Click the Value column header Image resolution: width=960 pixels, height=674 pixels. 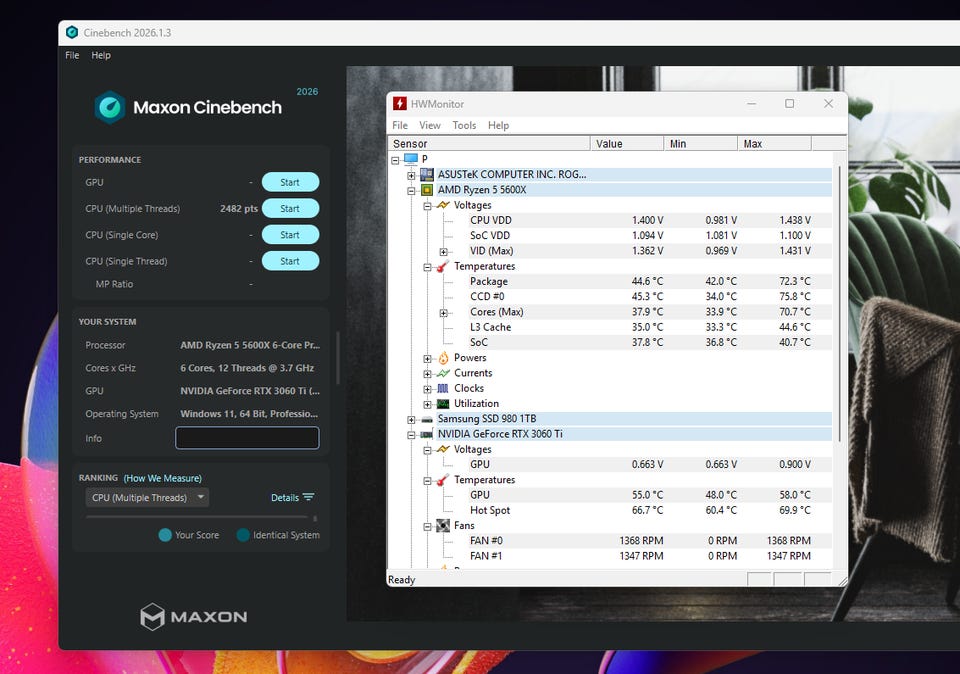click(627, 144)
